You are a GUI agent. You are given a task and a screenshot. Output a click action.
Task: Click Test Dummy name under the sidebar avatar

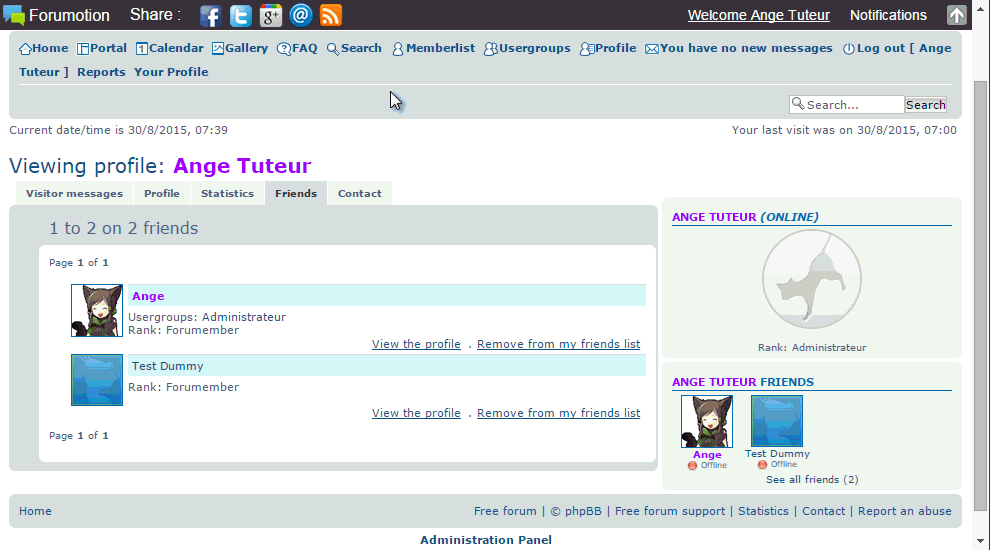pos(777,453)
